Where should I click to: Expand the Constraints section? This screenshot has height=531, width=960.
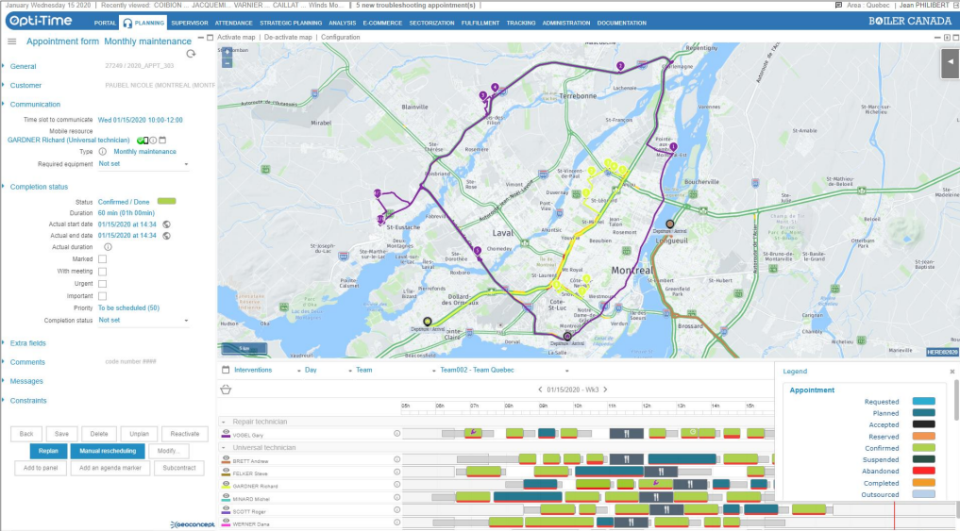[x=28, y=401]
